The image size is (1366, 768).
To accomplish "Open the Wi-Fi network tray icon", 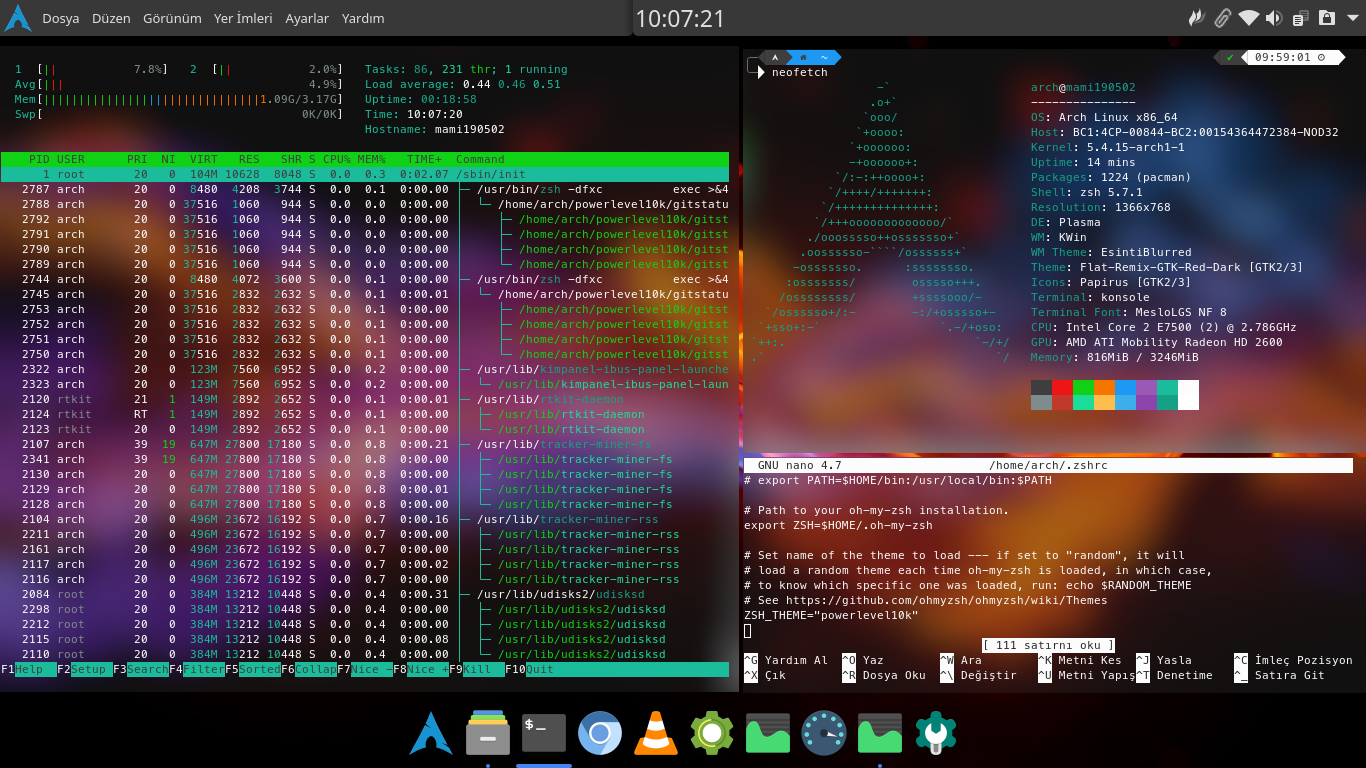I will [1248, 18].
